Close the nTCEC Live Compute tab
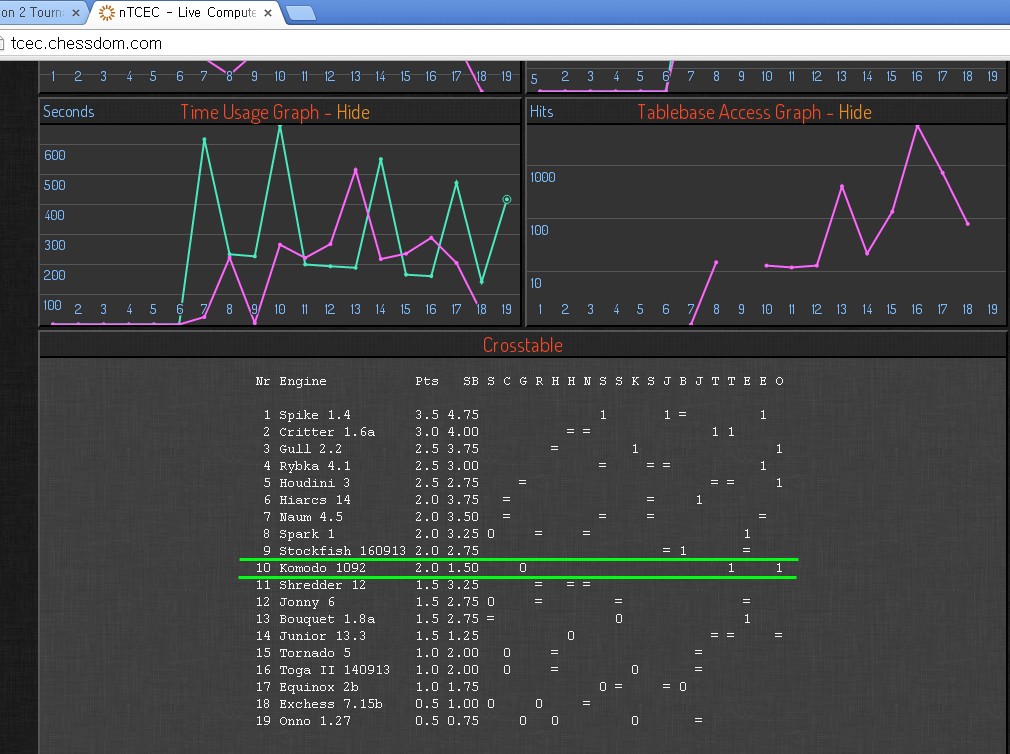Screen dimensions: 1010x754 pyautogui.click(x=268, y=12)
